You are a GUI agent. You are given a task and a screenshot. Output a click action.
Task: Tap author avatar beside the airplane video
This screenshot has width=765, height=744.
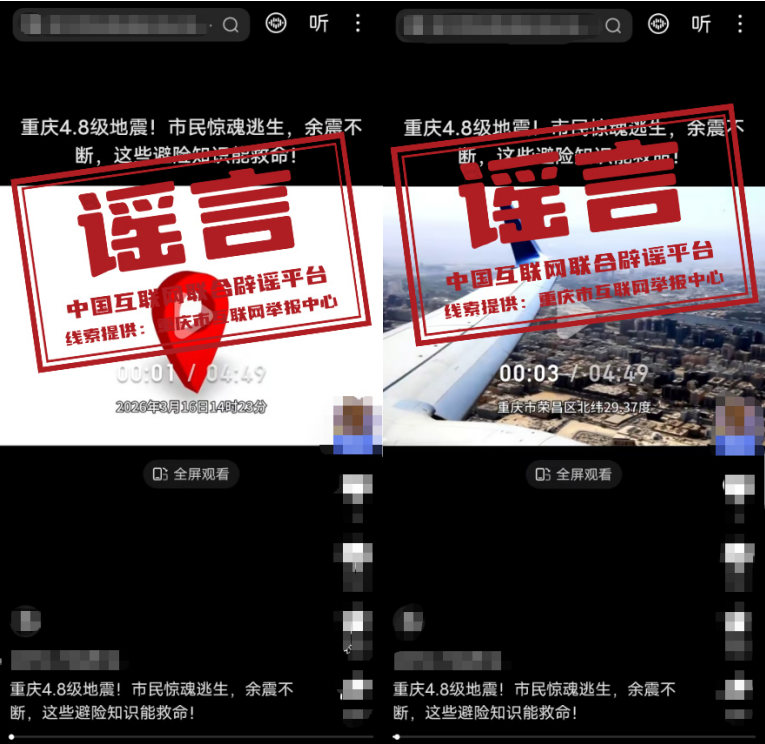pos(738,424)
